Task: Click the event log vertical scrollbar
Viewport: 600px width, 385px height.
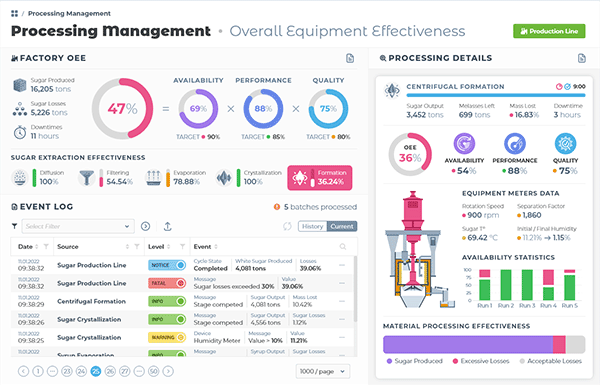Action: (355, 289)
